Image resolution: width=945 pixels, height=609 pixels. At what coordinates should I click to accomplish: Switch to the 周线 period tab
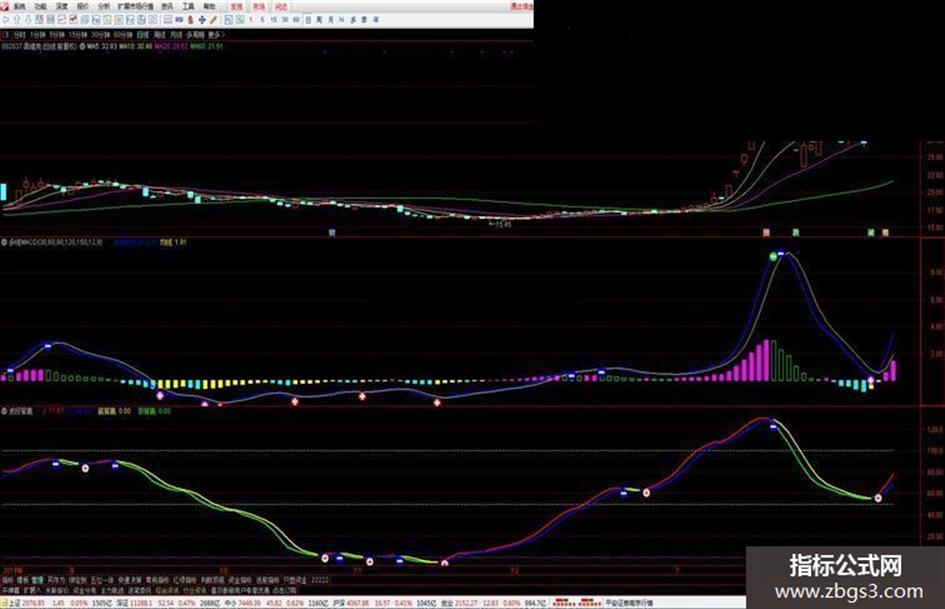[160, 35]
